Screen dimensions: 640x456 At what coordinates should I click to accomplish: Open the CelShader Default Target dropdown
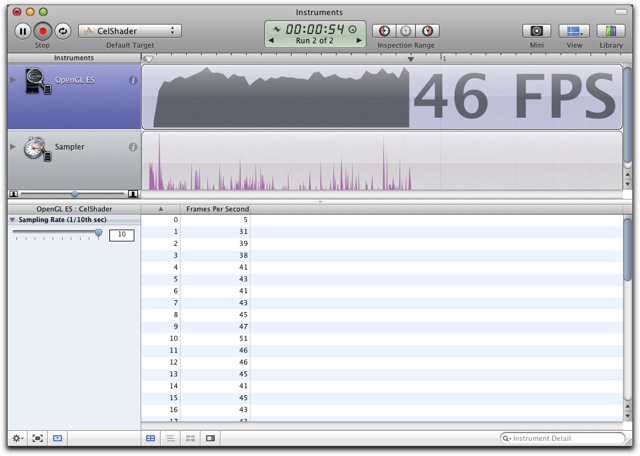(x=130, y=31)
